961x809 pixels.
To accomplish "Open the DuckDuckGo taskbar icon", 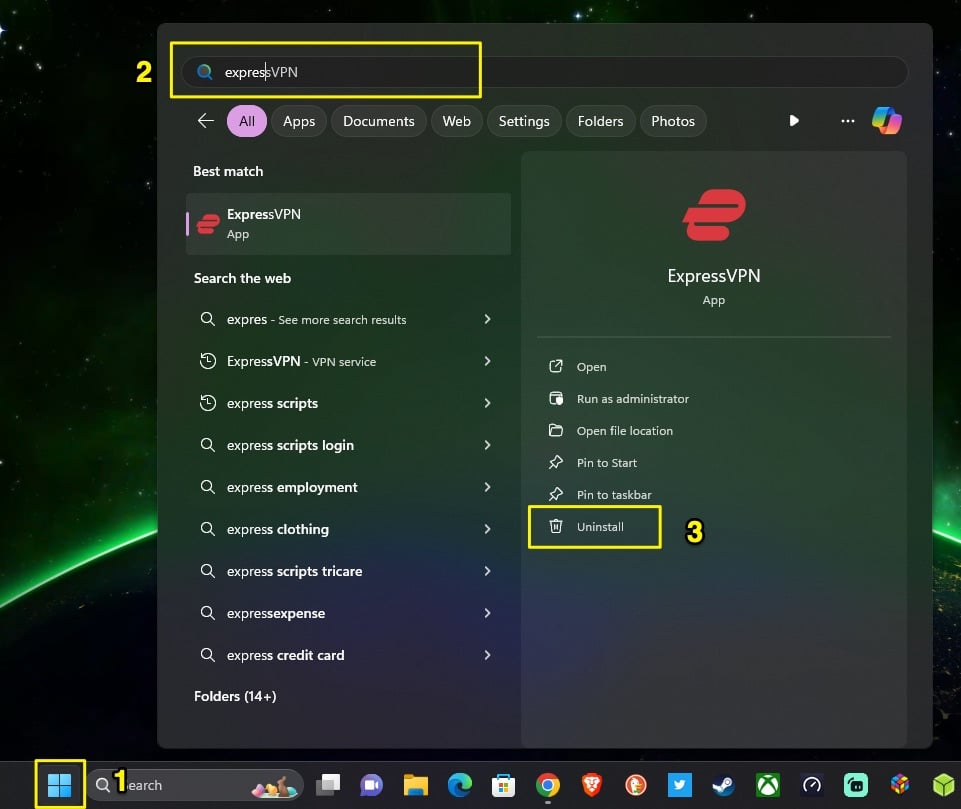I will point(636,785).
